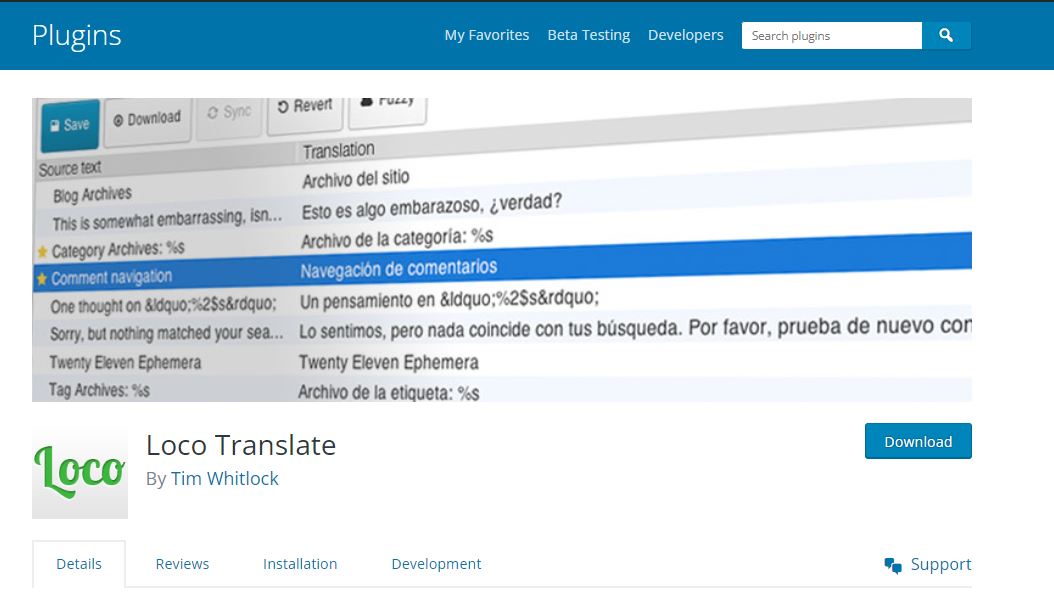
Task: Open the Support link
Action: pyautogui.click(x=940, y=565)
